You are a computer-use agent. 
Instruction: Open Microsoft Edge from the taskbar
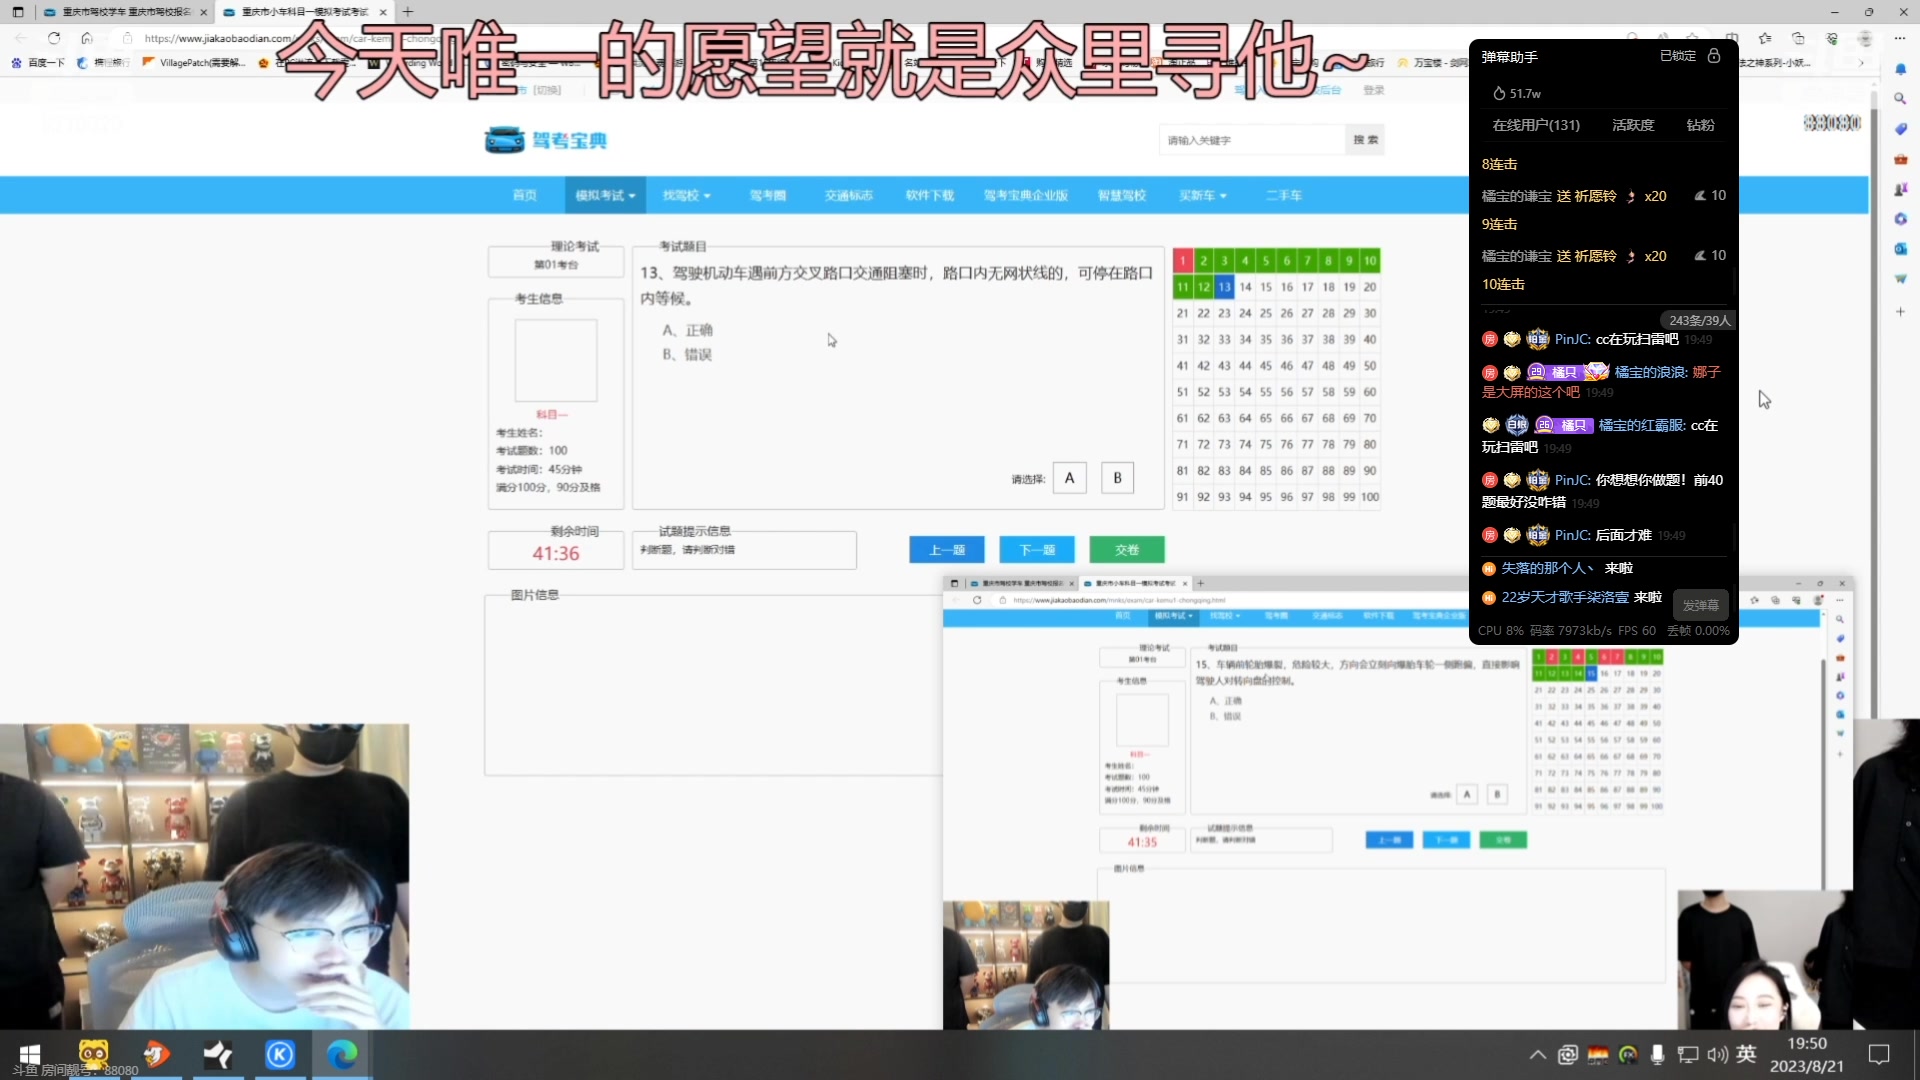pos(342,1055)
